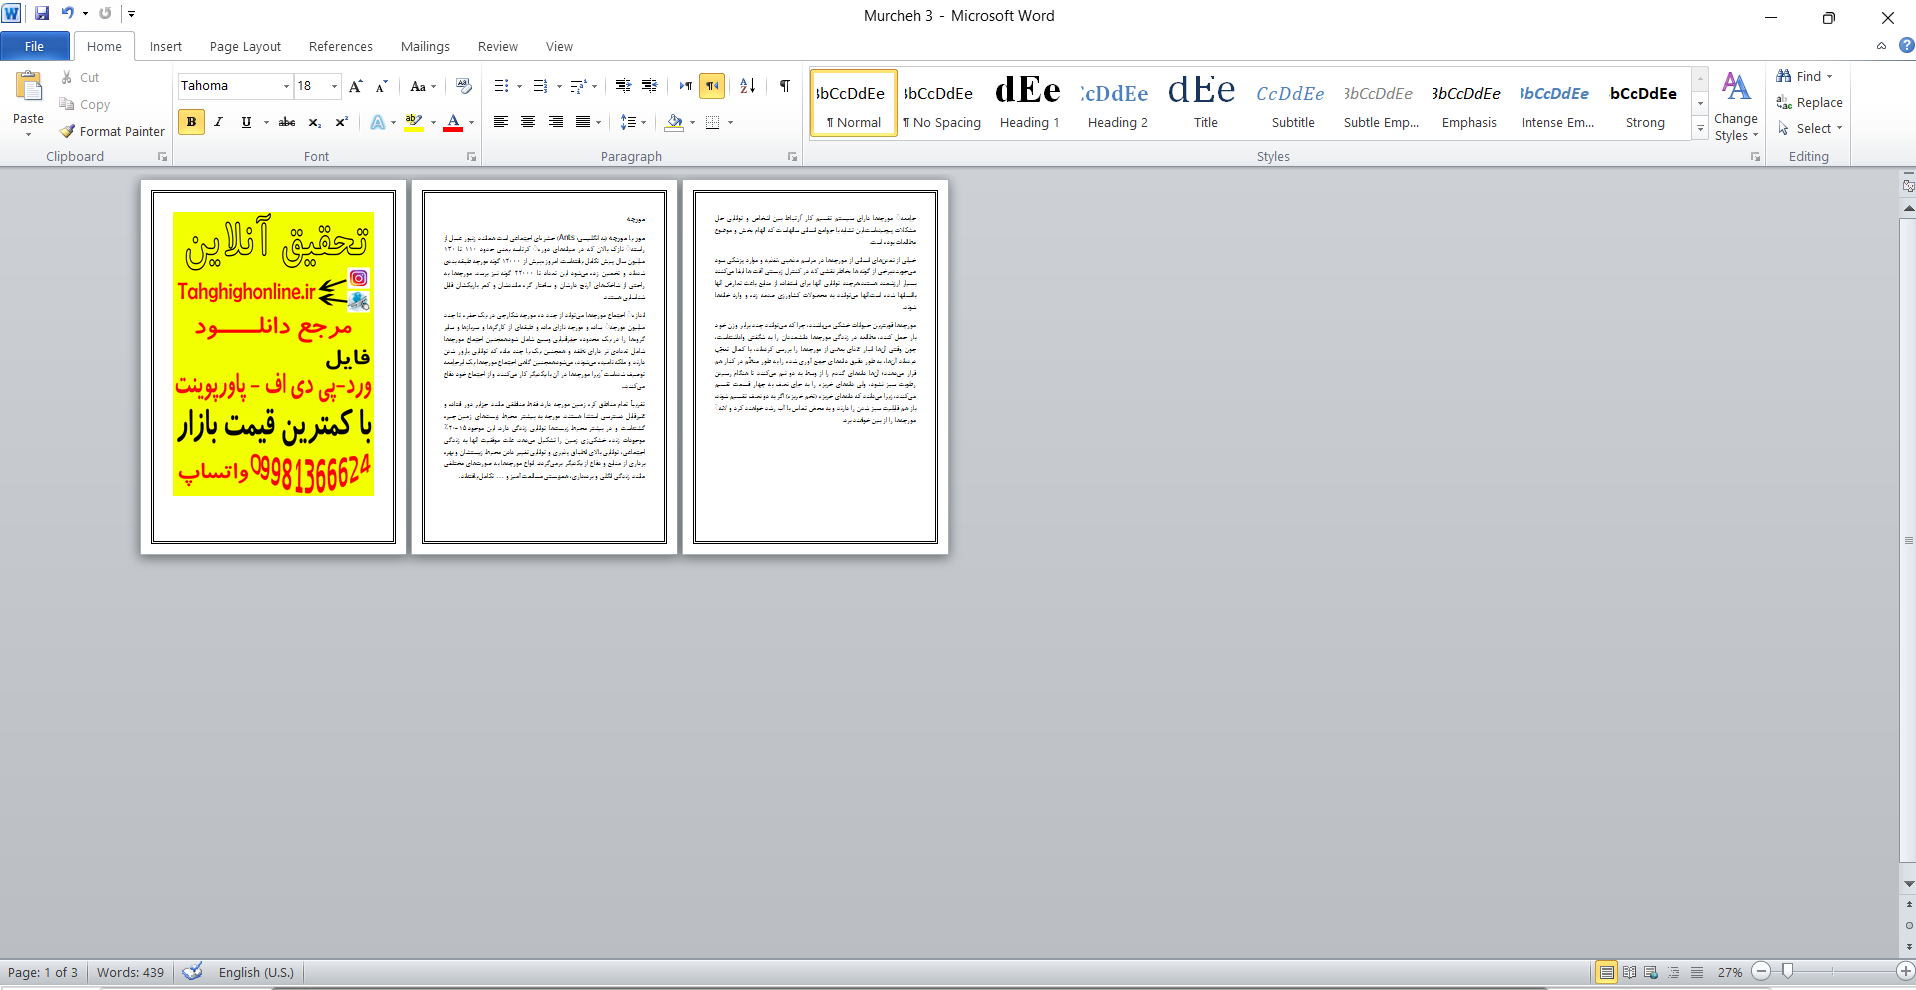Switch to Web Layout view
The height and width of the screenshot is (990, 1916).
tap(1651, 972)
